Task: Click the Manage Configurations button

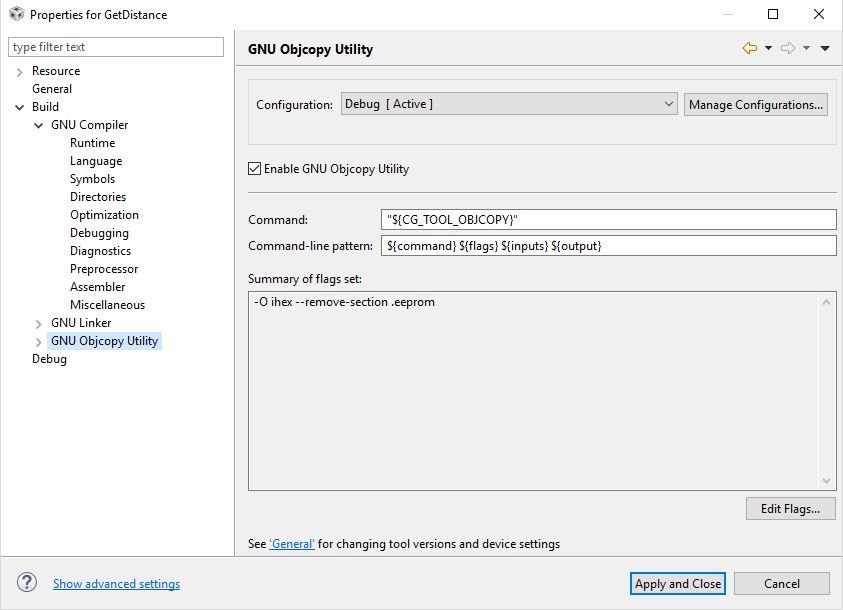Action: [756, 104]
